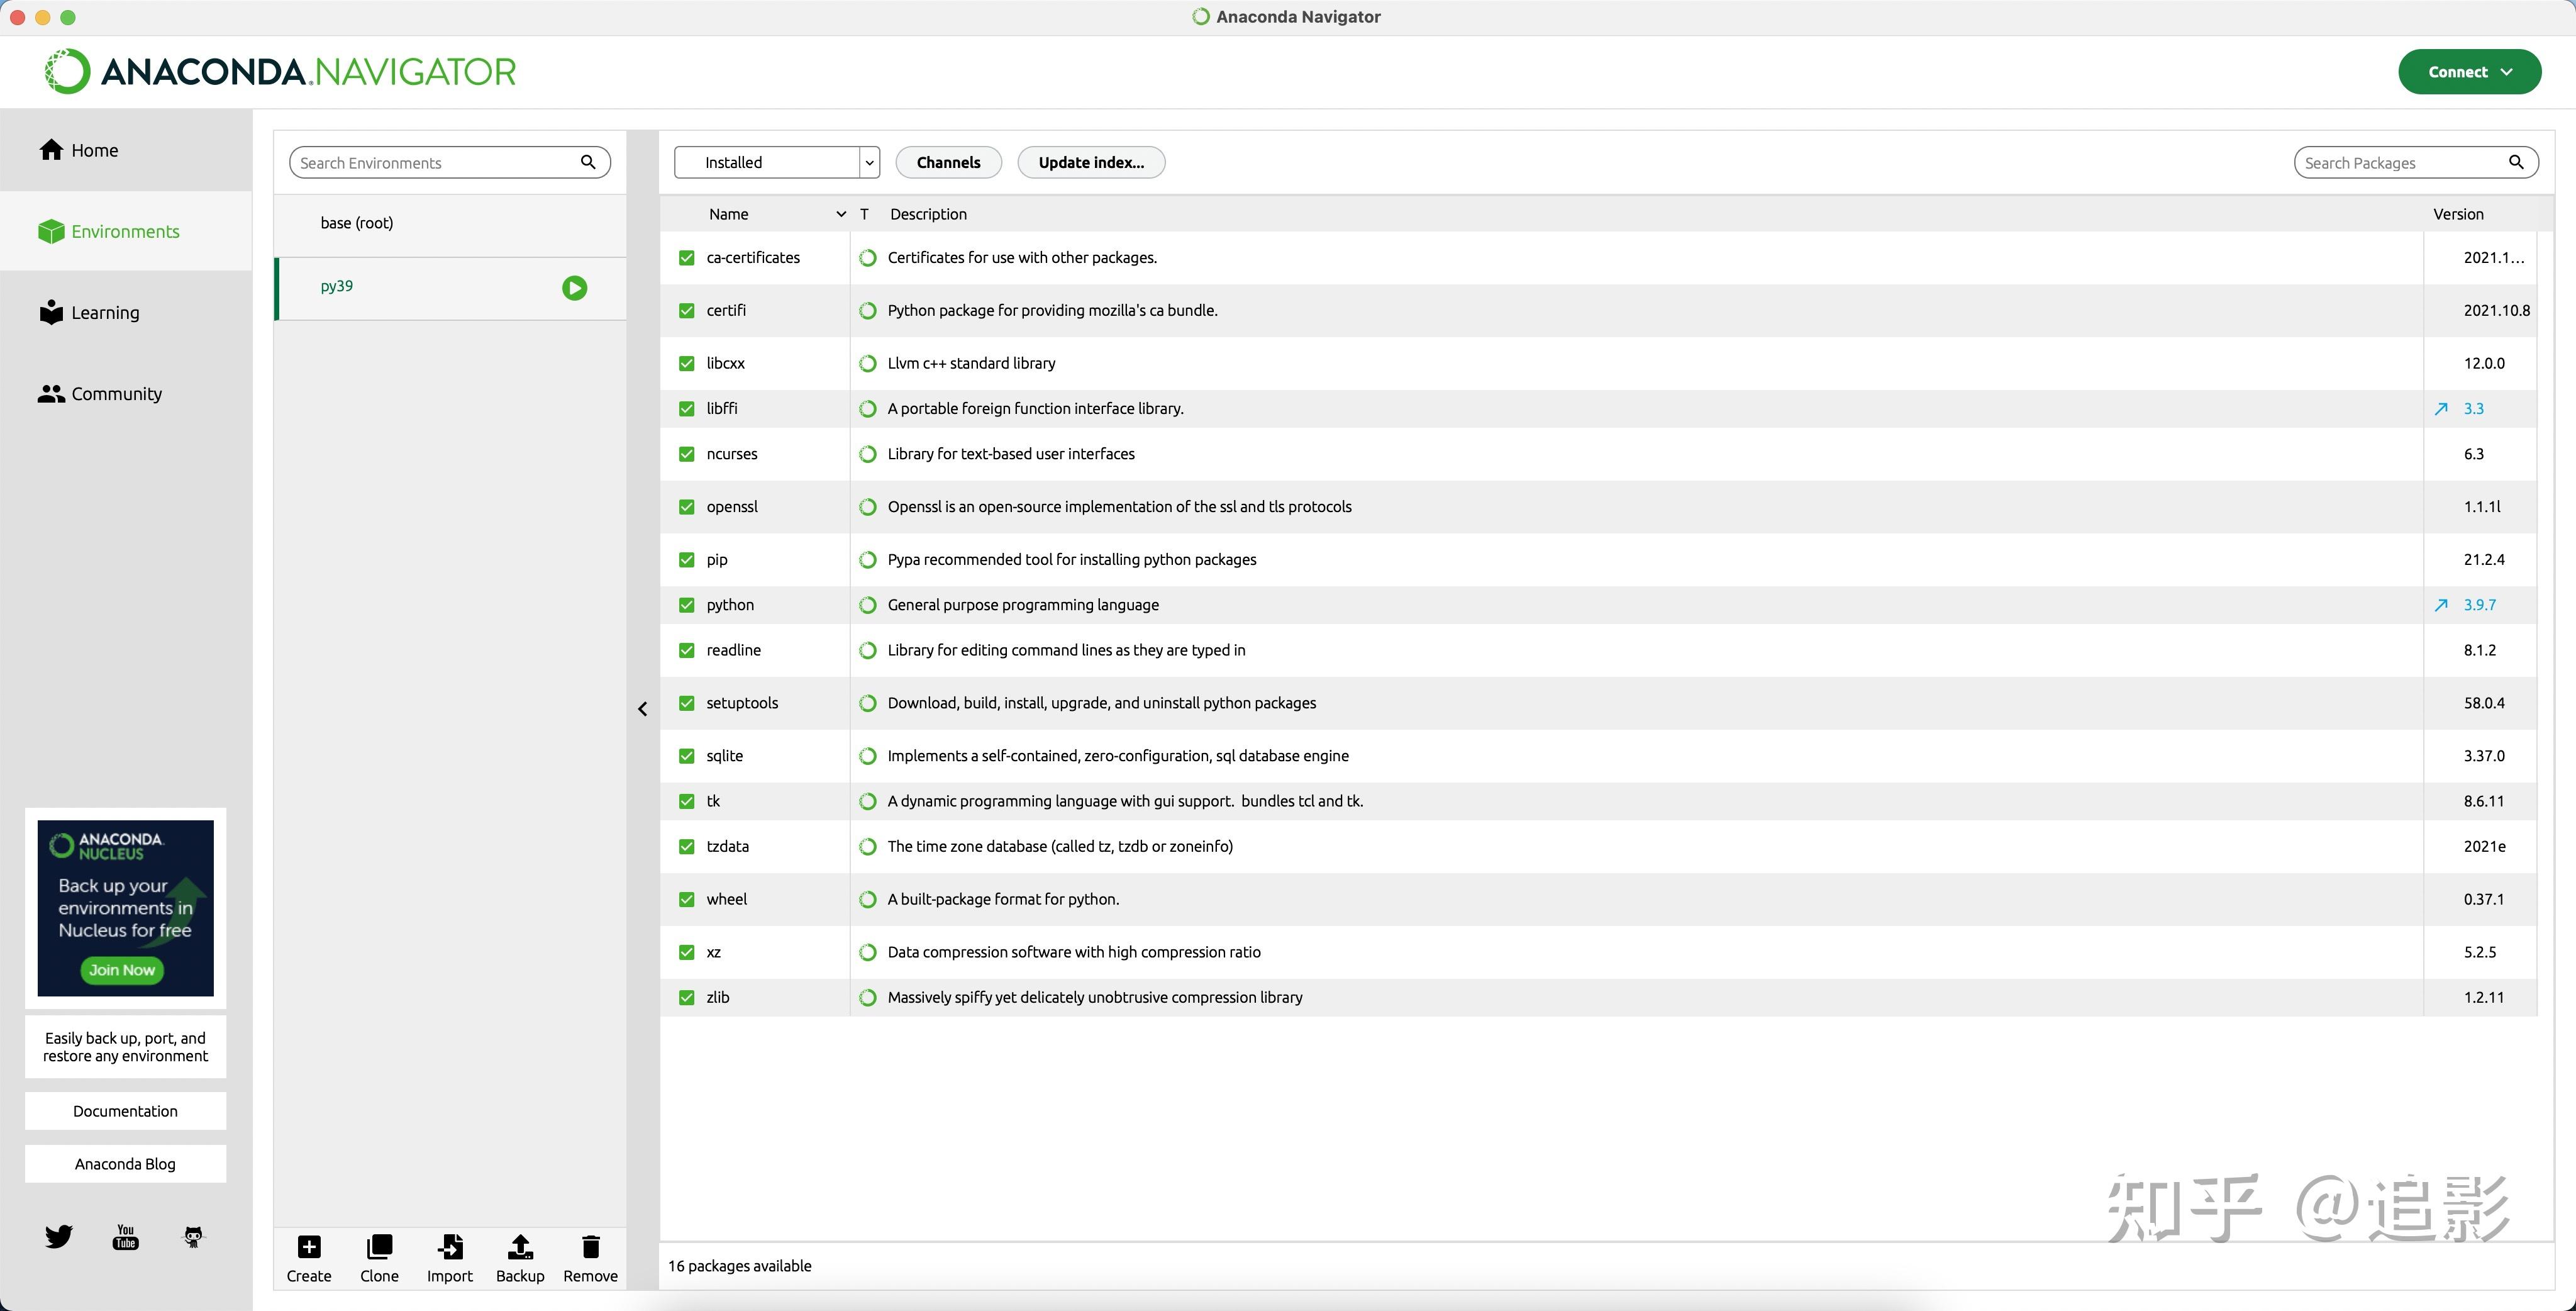Toggle the readline package checkbox
Image resolution: width=2576 pixels, height=1311 pixels.
point(686,650)
